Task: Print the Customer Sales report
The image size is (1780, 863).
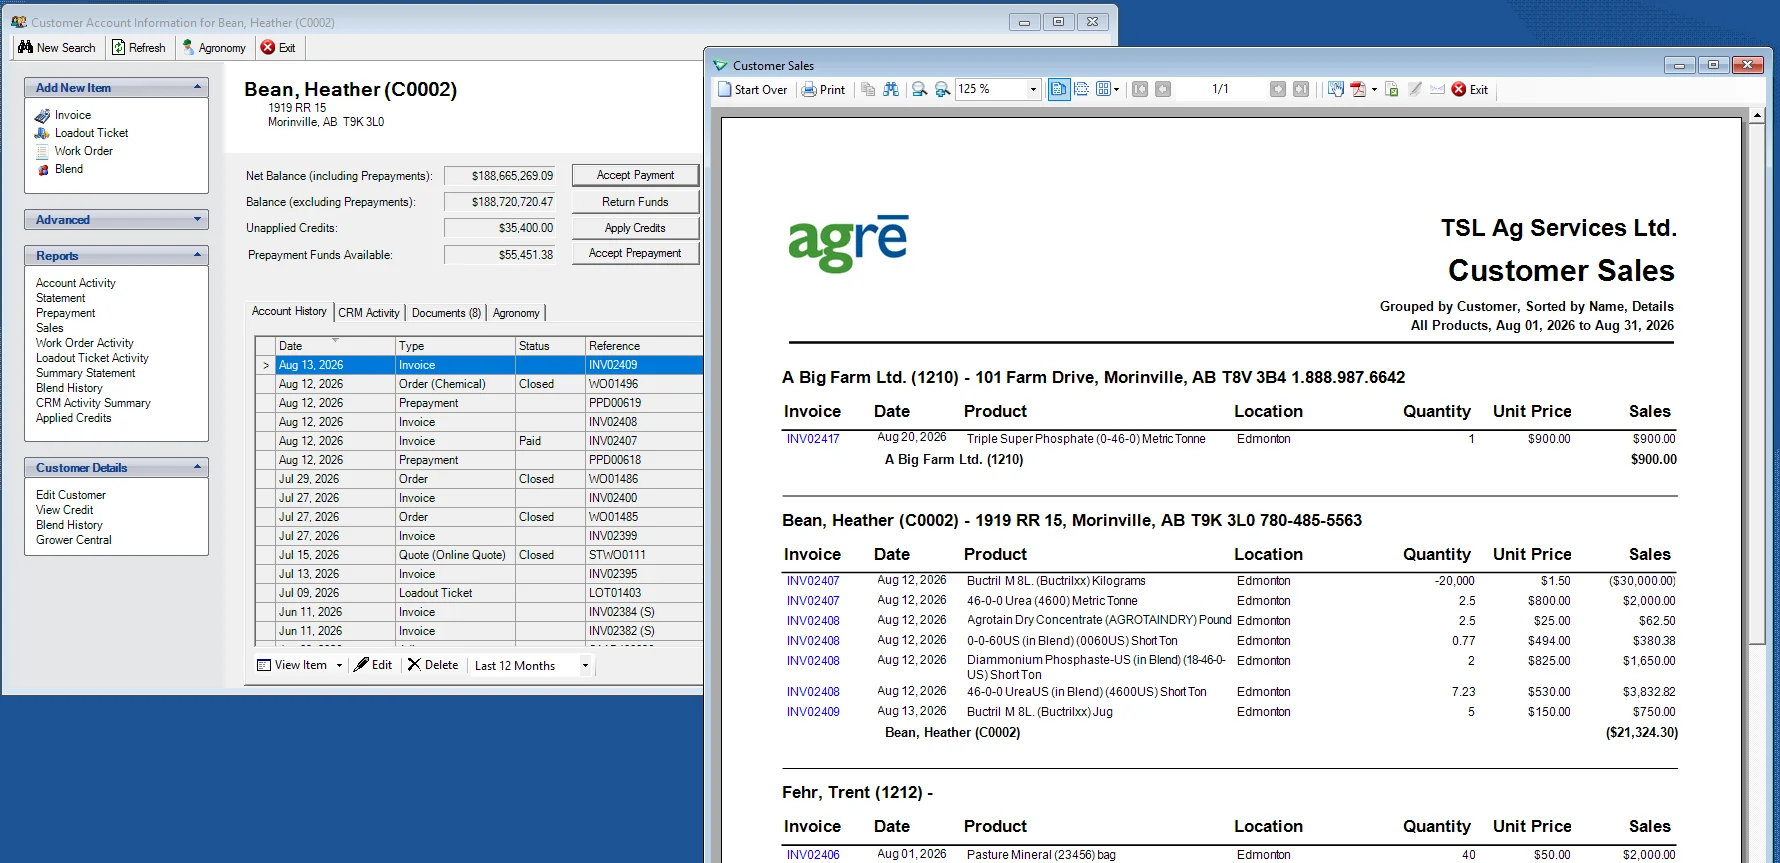Action: pyautogui.click(x=824, y=90)
